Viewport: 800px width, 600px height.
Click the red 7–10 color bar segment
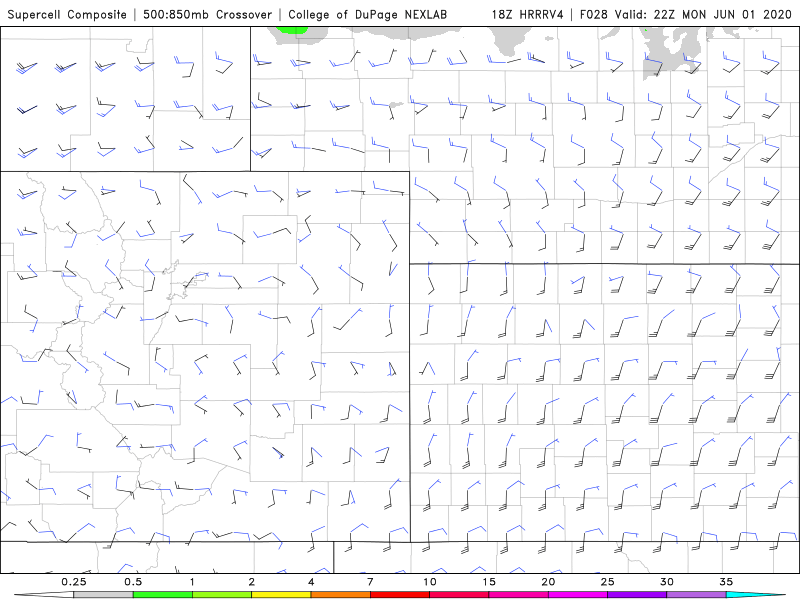coord(400,595)
